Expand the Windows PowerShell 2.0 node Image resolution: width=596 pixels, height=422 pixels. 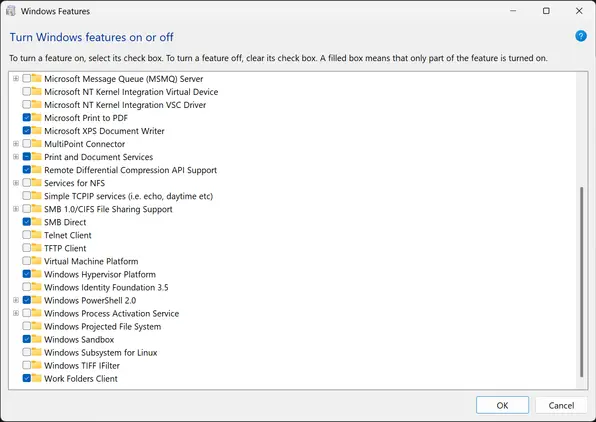click(16, 300)
